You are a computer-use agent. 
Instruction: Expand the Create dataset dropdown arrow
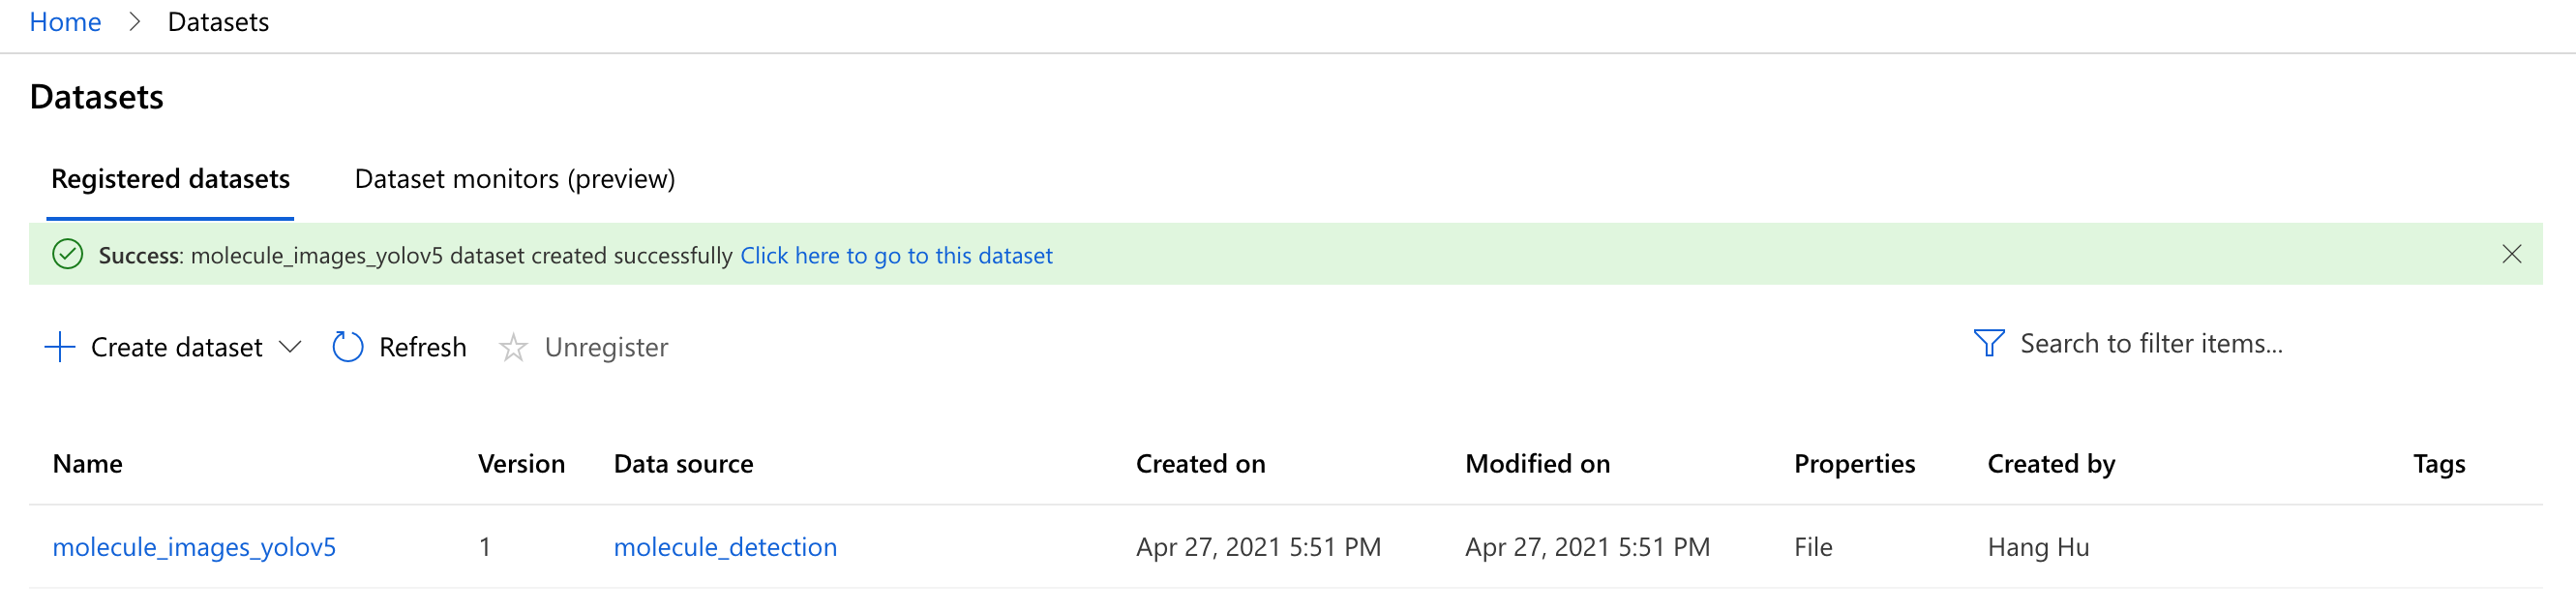290,347
